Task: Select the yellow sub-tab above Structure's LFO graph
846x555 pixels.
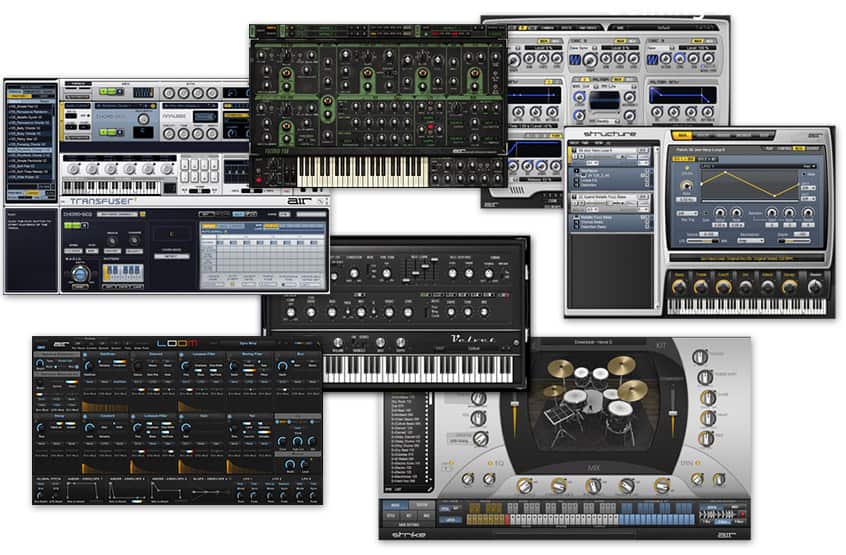Action: click(683, 159)
